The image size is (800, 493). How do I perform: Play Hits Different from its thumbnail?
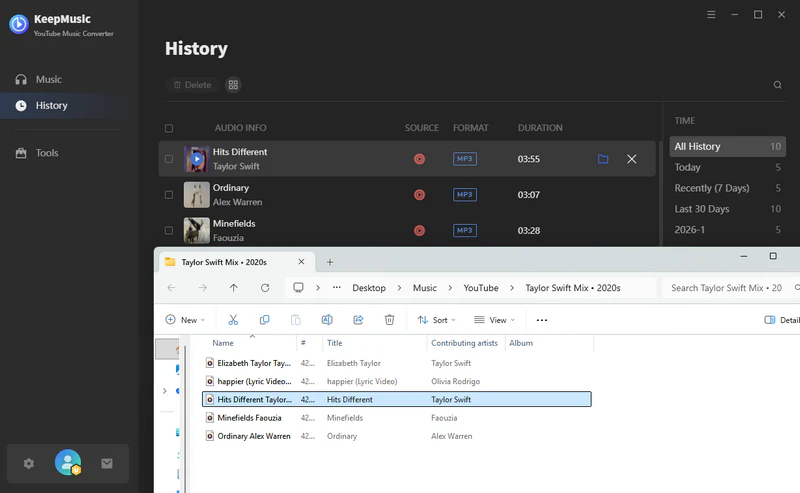point(196,159)
